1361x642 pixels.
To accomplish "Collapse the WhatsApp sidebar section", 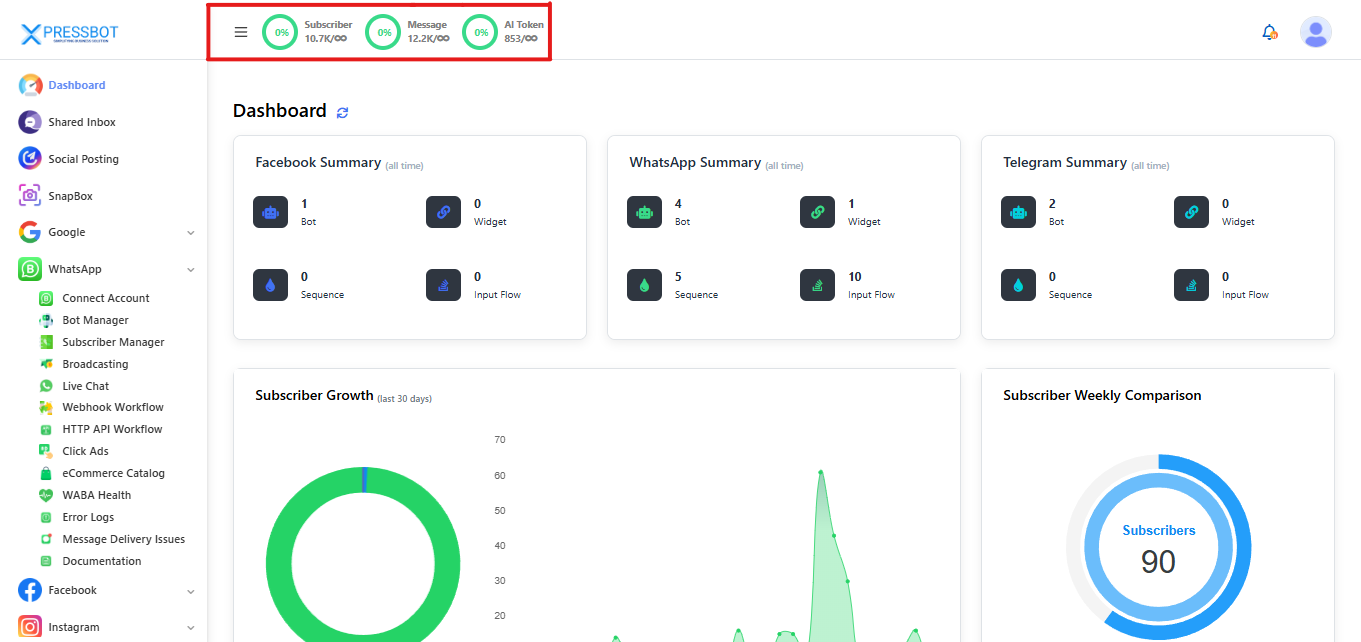I will (190, 270).
